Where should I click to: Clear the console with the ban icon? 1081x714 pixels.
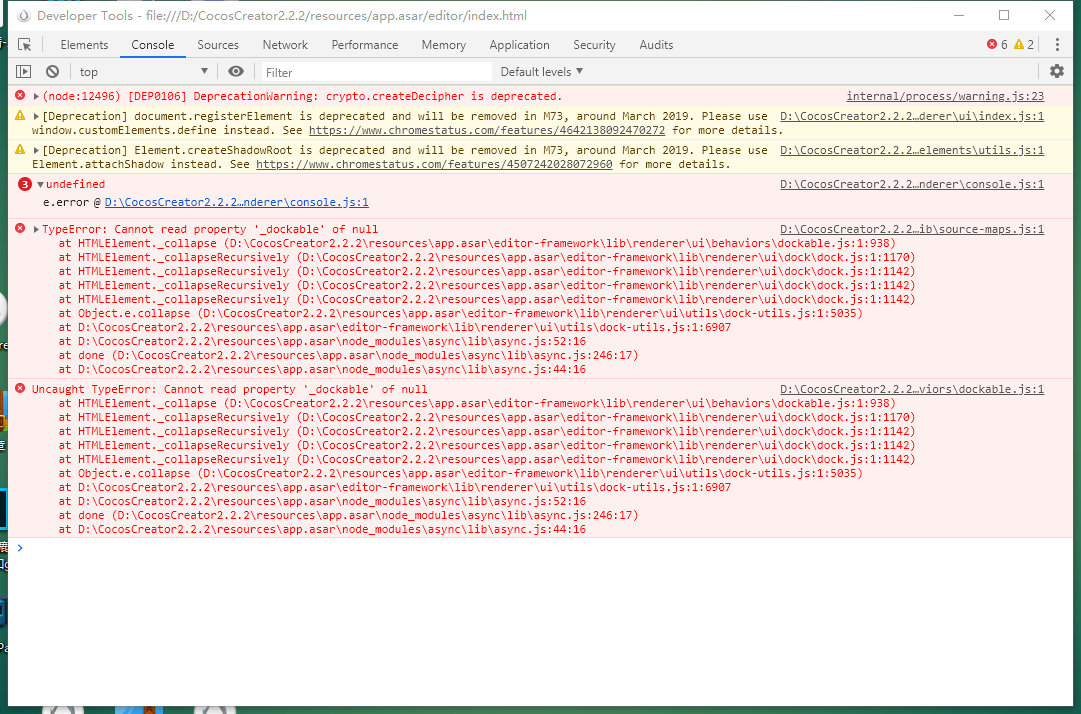[x=52, y=72]
